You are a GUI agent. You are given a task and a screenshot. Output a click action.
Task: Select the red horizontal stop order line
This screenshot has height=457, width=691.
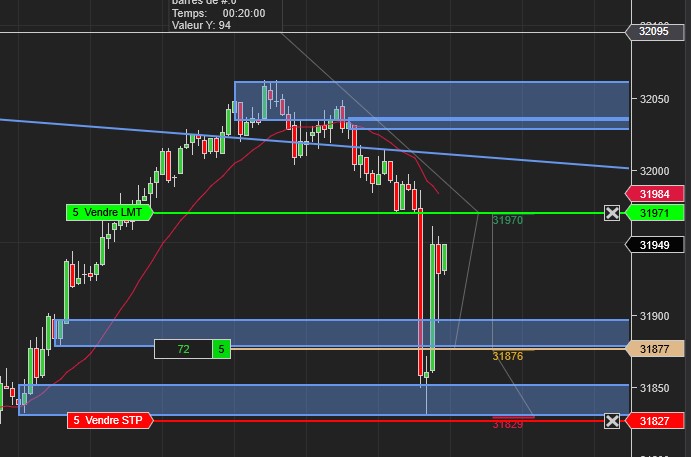pos(378,421)
